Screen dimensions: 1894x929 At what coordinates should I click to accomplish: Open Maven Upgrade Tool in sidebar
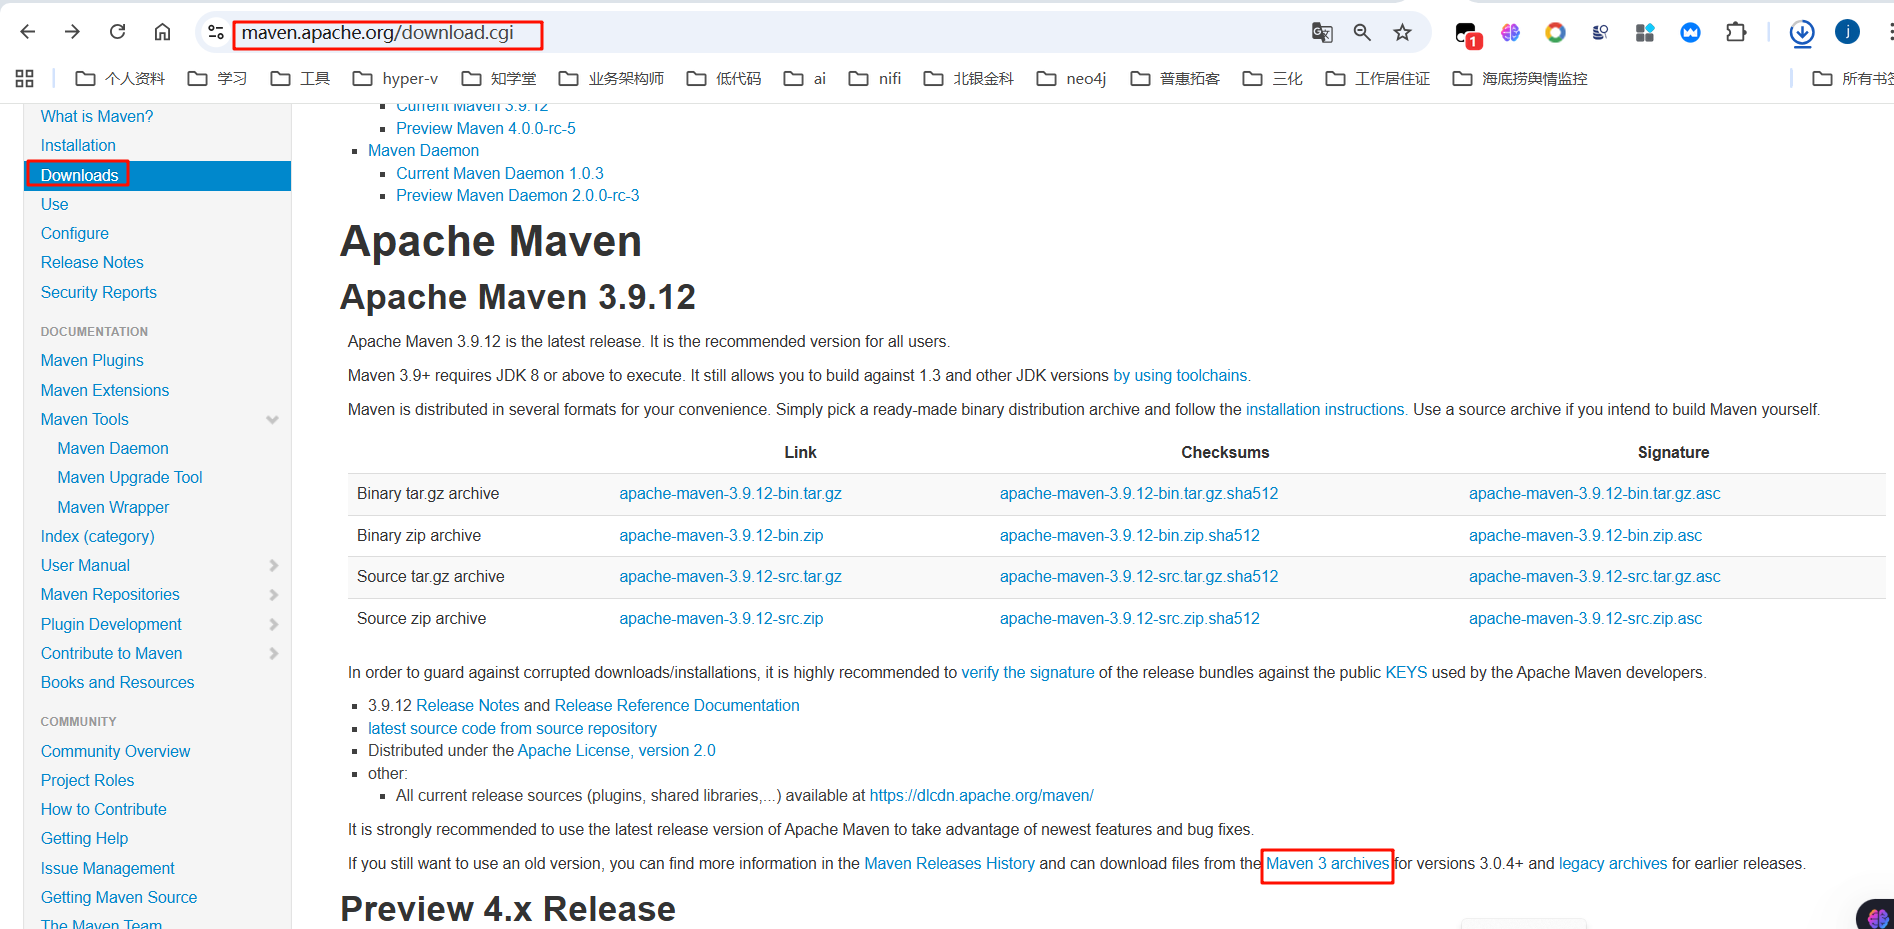130,477
